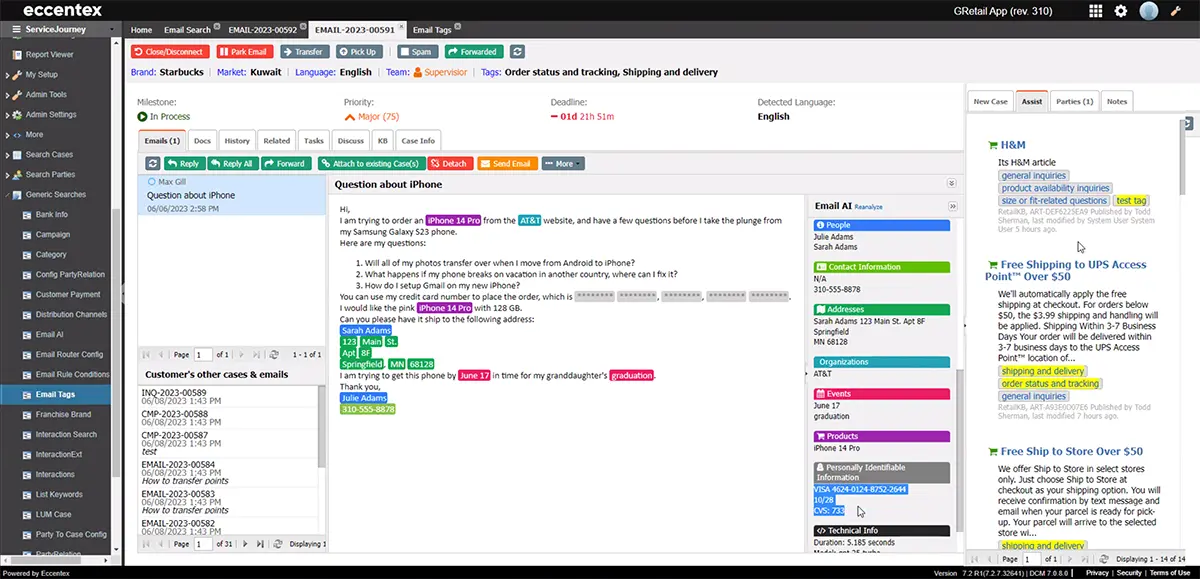Click the yellow 'test tag' tag

click(x=1131, y=200)
